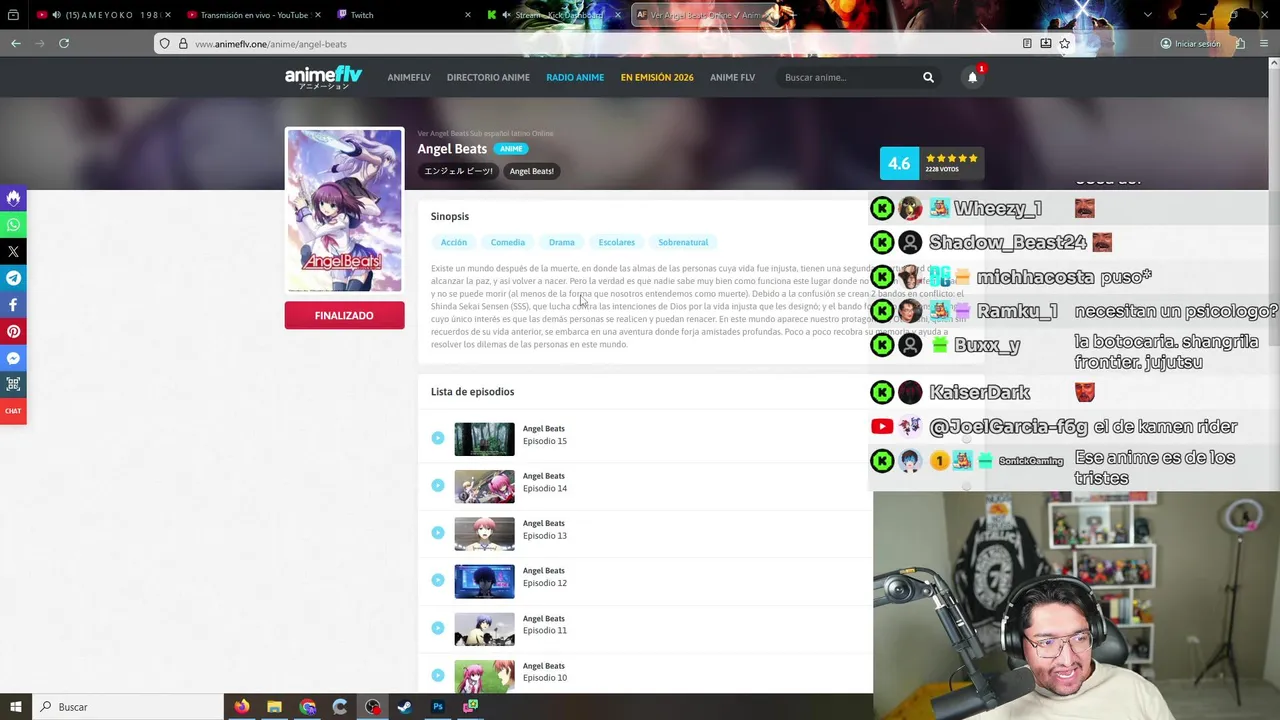The height and width of the screenshot is (720, 1280).
Task: Bookmark the page with the star icon
Action: click(1064, 44)
